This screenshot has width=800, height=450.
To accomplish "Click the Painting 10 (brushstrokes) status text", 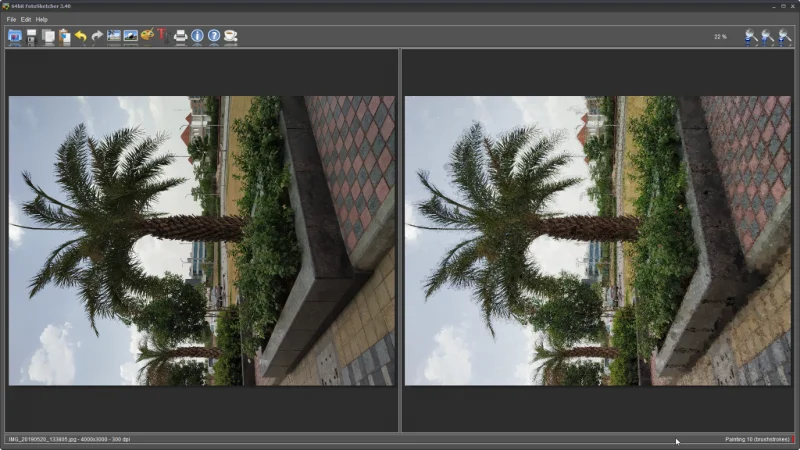I will 757,439.
